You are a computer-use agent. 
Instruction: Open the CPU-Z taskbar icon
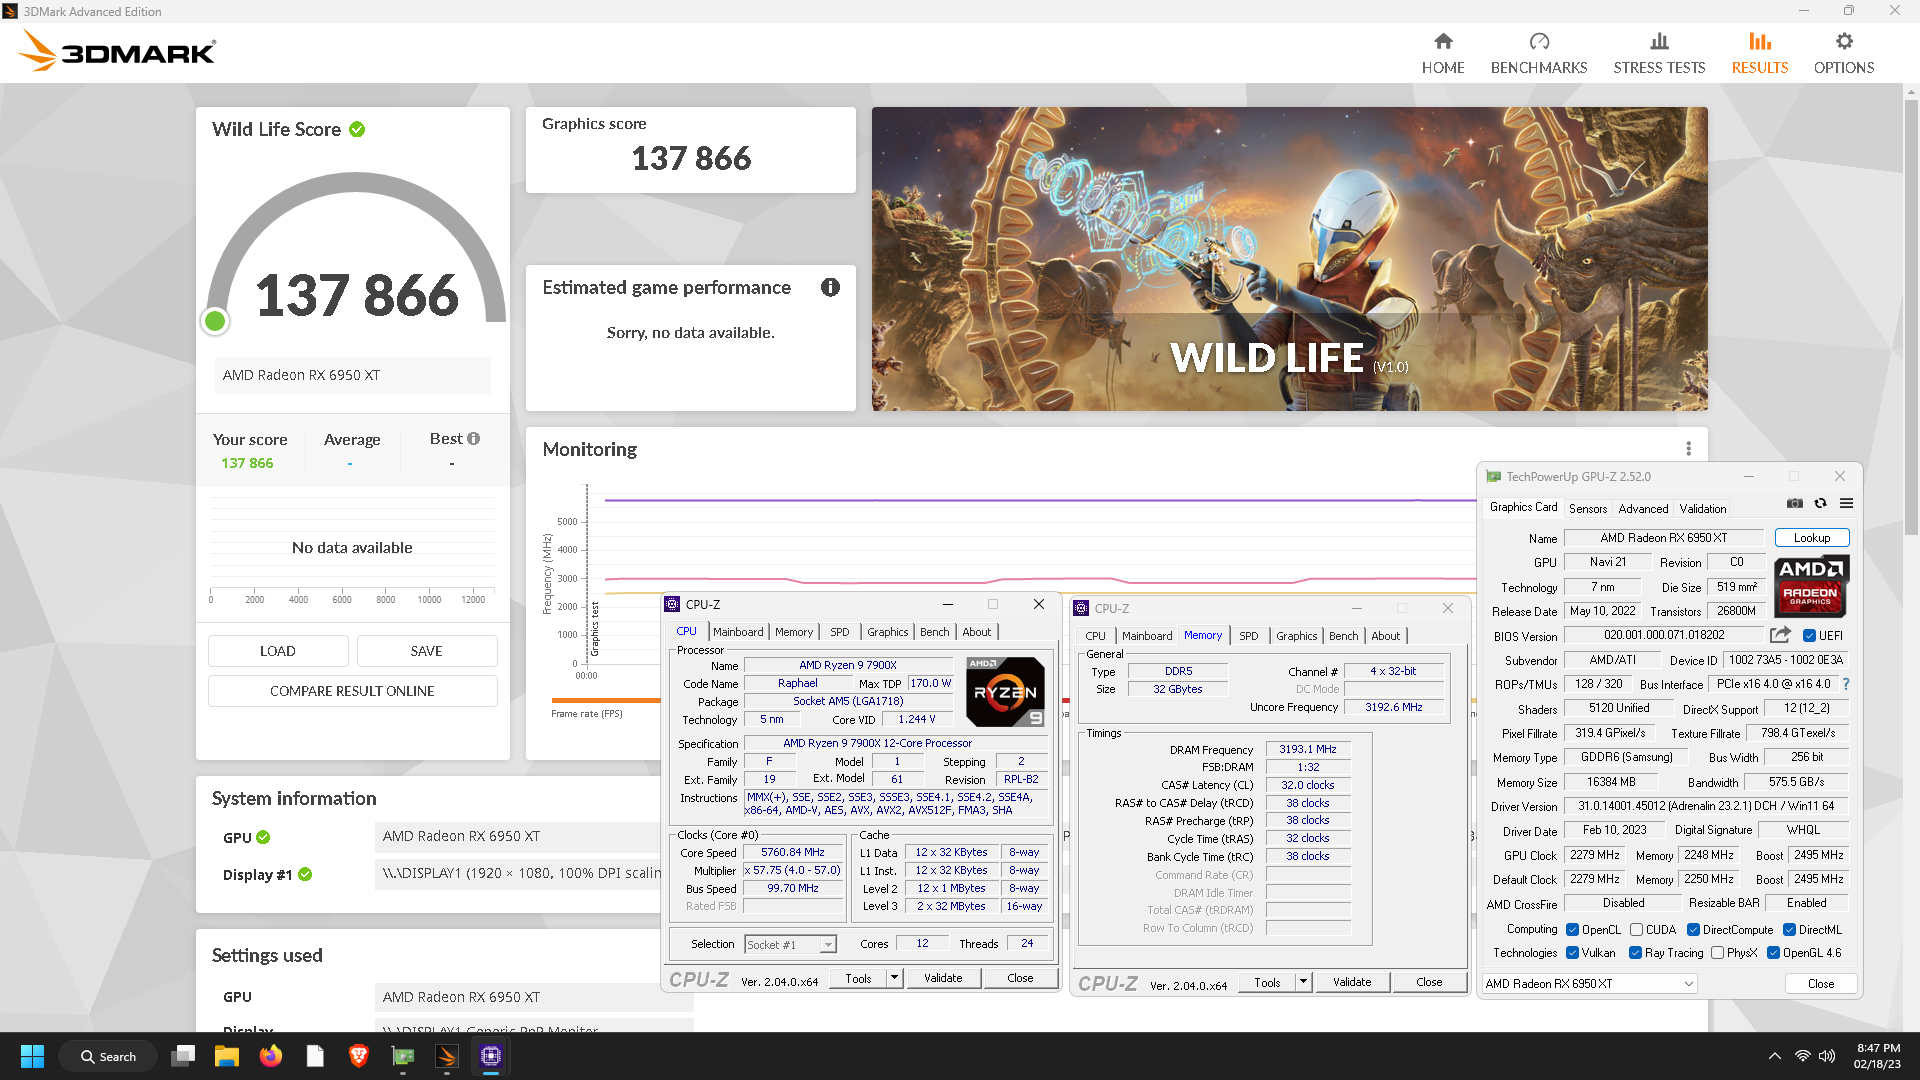coord(491,1056)
